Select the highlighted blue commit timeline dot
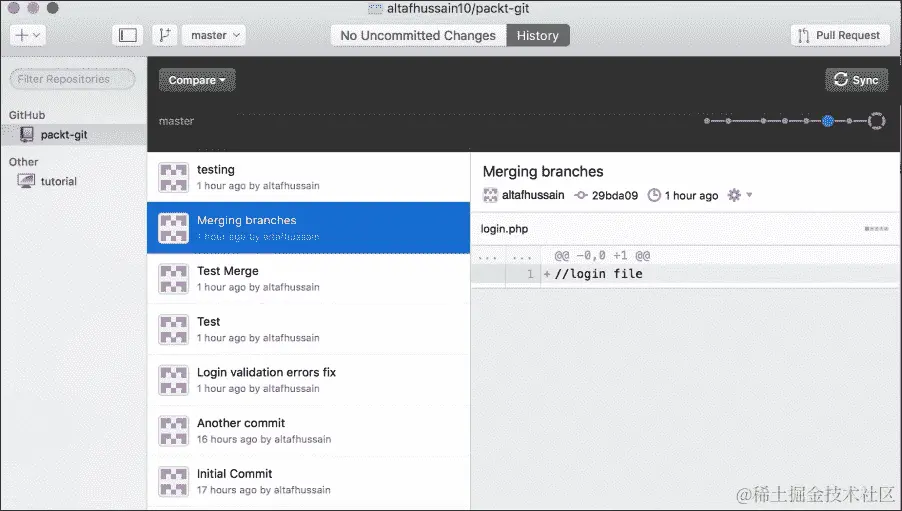The image size is (902, 511). point(828,121)
